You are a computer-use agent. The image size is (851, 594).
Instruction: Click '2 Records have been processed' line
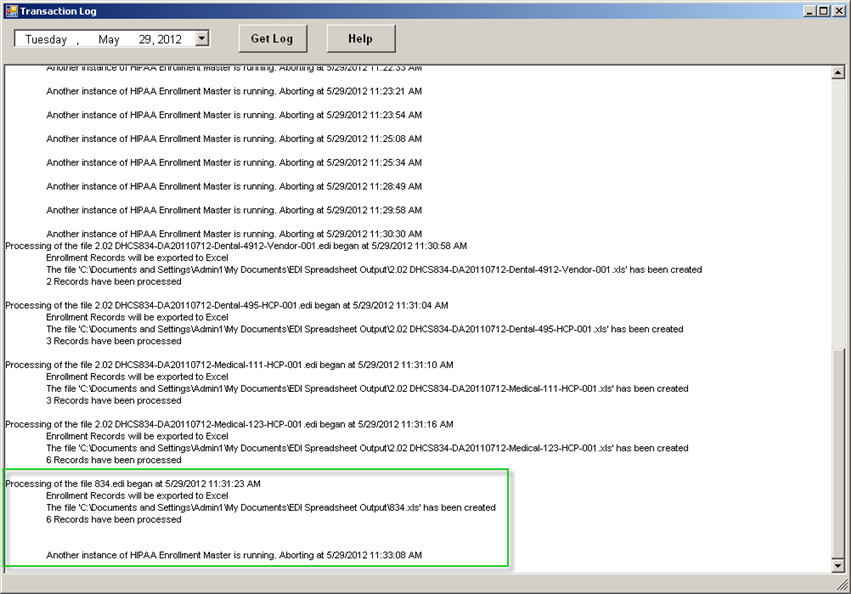[x=114, y=282]
